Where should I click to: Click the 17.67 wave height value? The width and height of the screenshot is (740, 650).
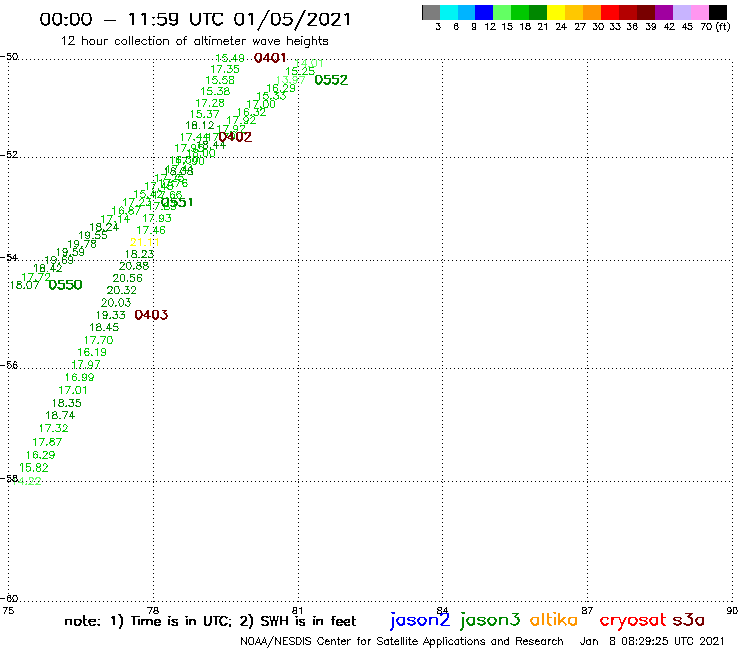[47, 442]
